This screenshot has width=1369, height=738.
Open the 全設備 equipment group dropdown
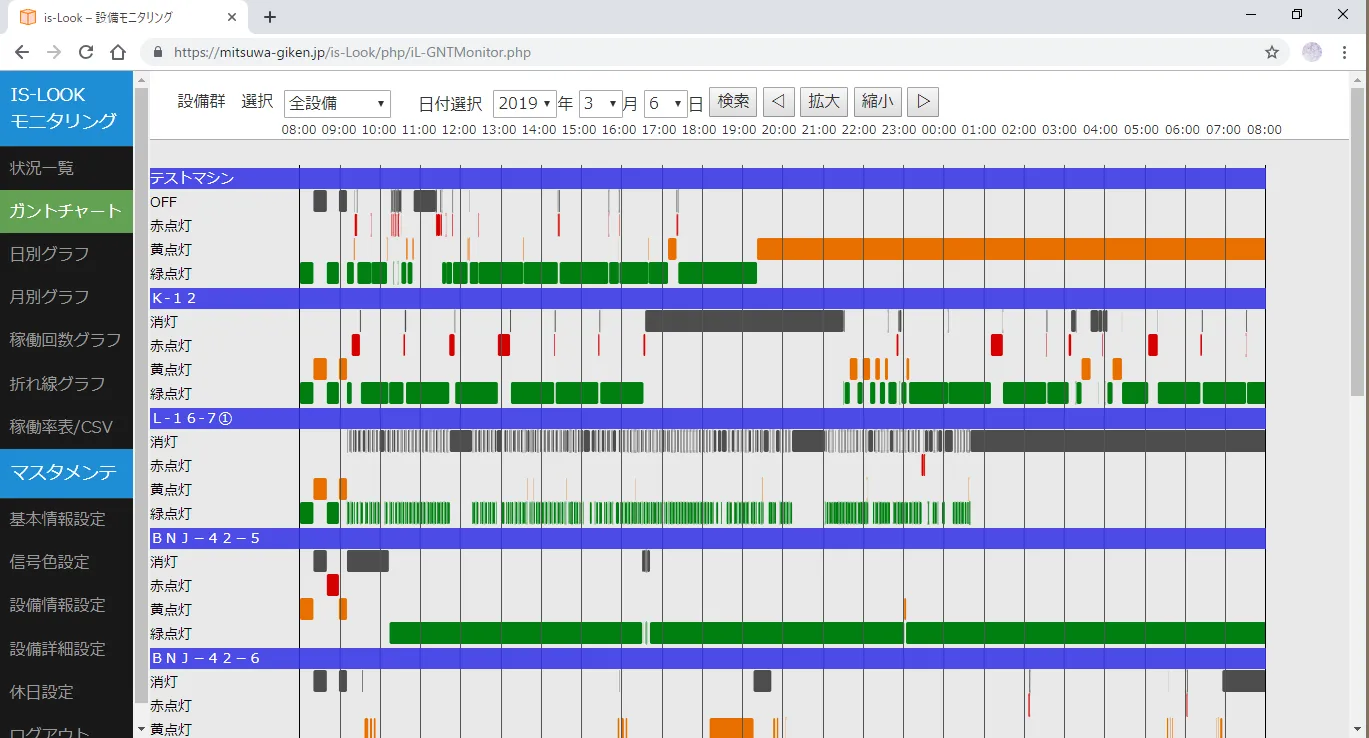pyautogui.click(x=337, y=103)
